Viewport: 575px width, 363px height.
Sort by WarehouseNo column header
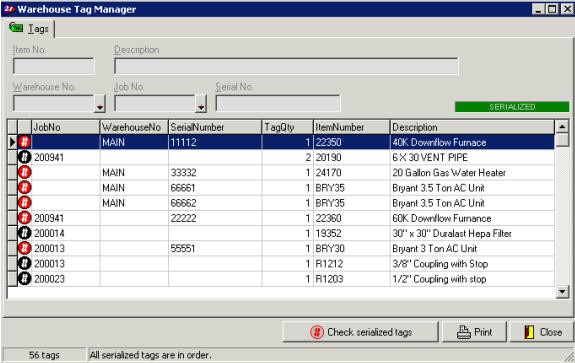134,127
